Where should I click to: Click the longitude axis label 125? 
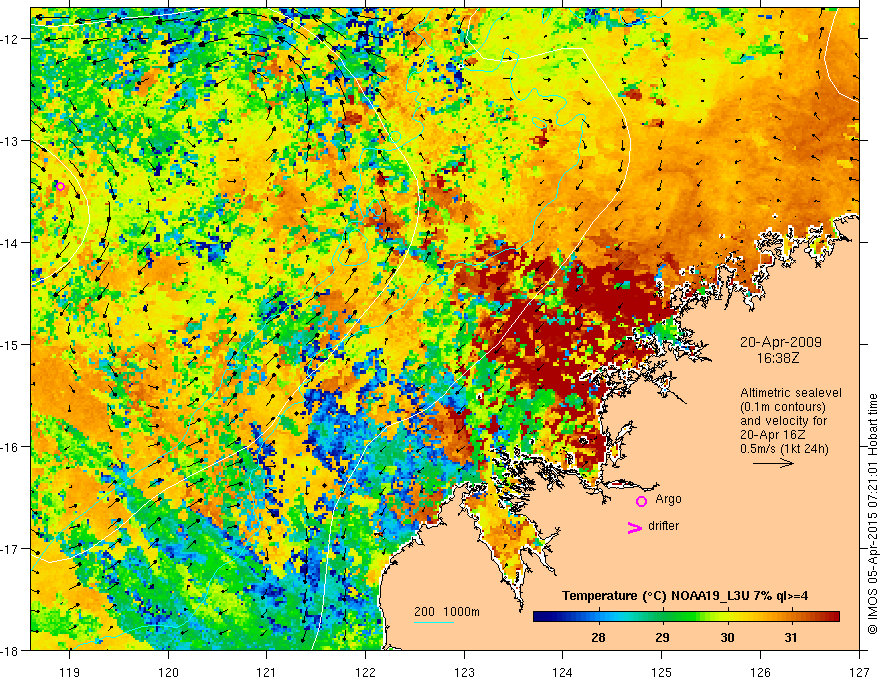[x=662, y=672]
